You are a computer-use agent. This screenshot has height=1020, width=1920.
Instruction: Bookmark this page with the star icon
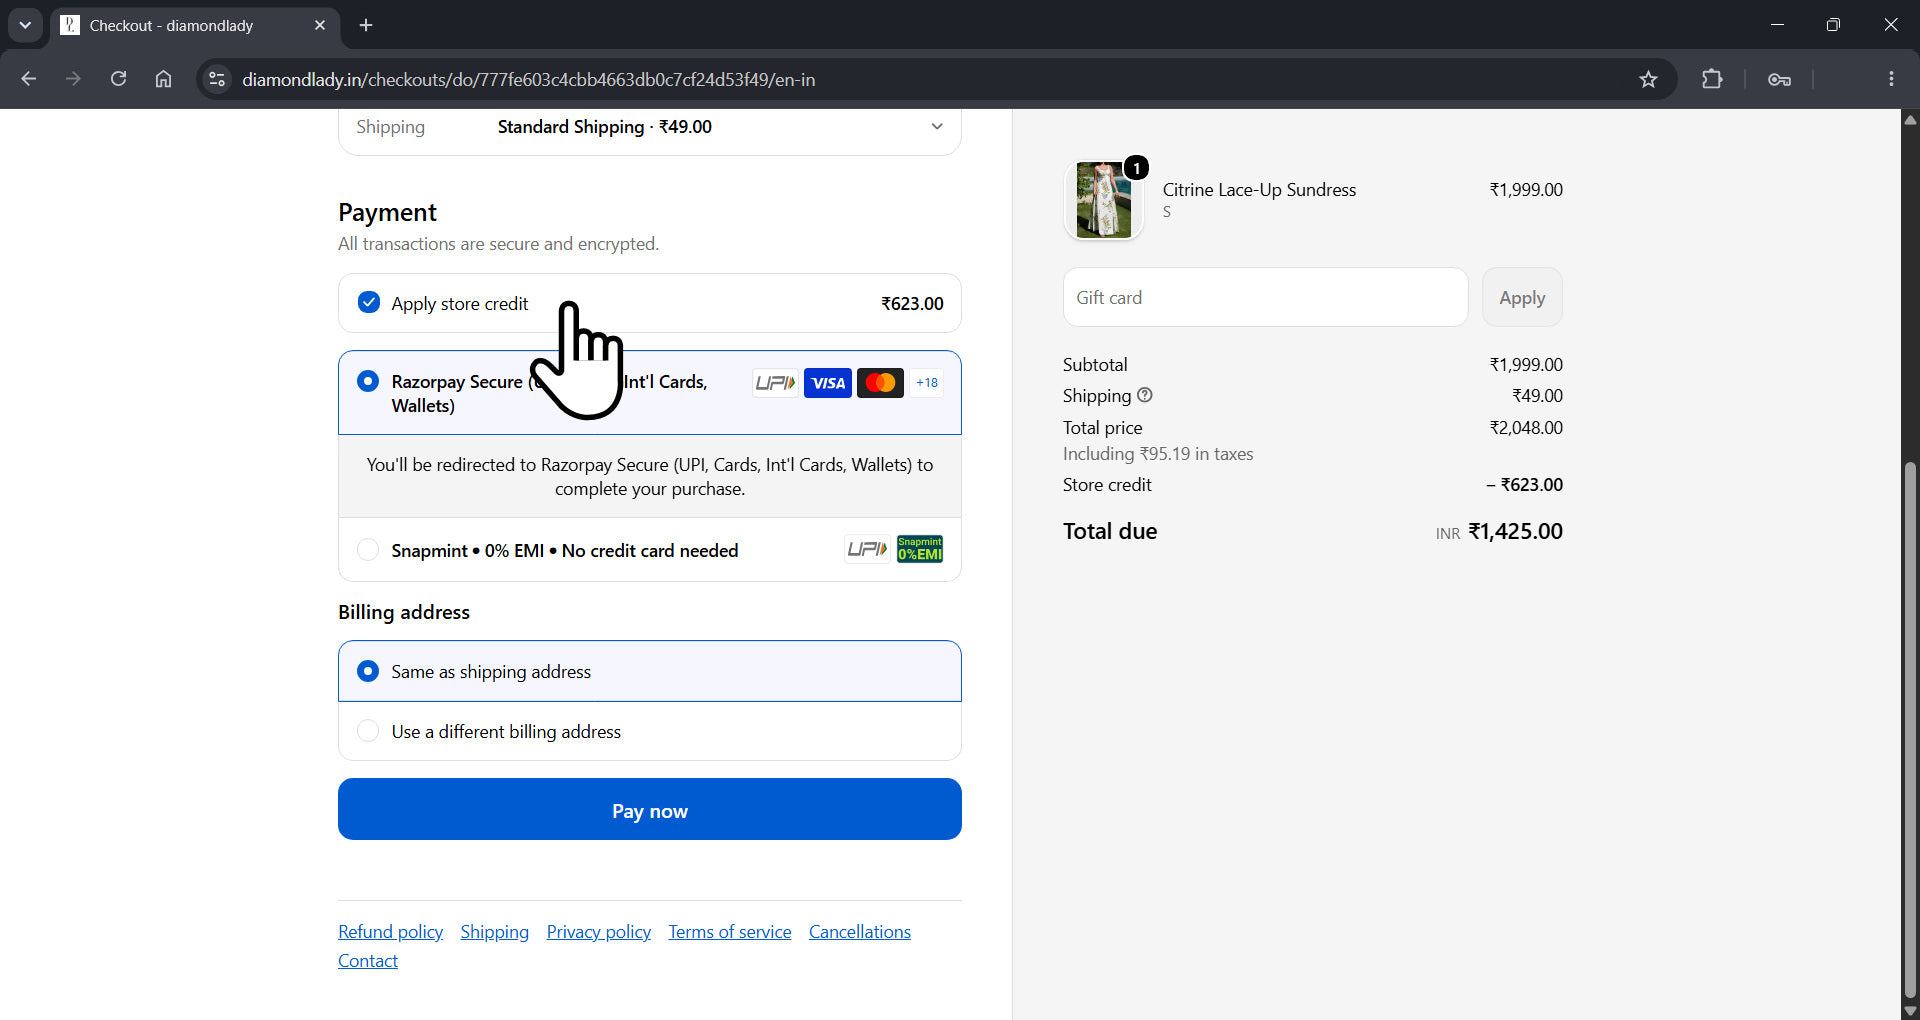click(x=1648, y=79)
